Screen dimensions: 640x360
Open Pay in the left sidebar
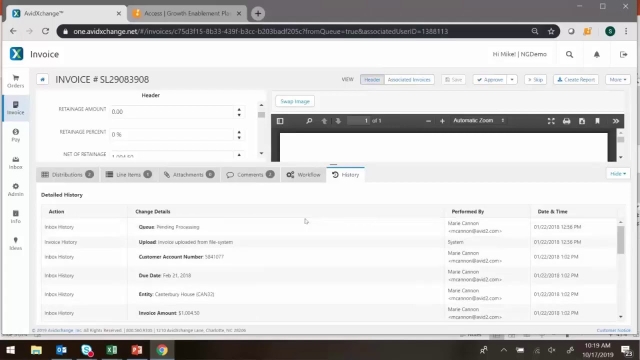pos(16,135)
